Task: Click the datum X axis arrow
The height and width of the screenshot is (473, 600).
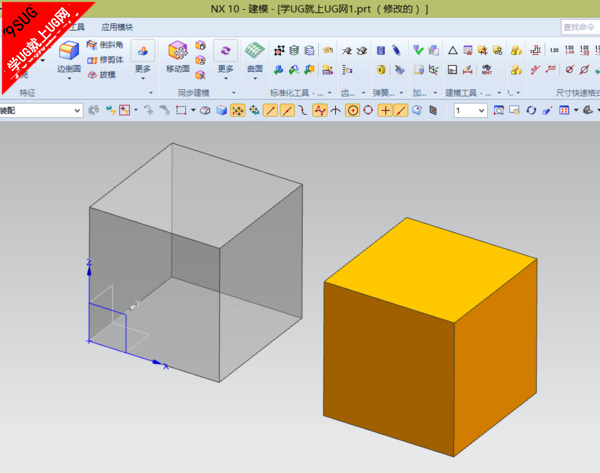Action: pyautogui.click(x=157, y=362)
